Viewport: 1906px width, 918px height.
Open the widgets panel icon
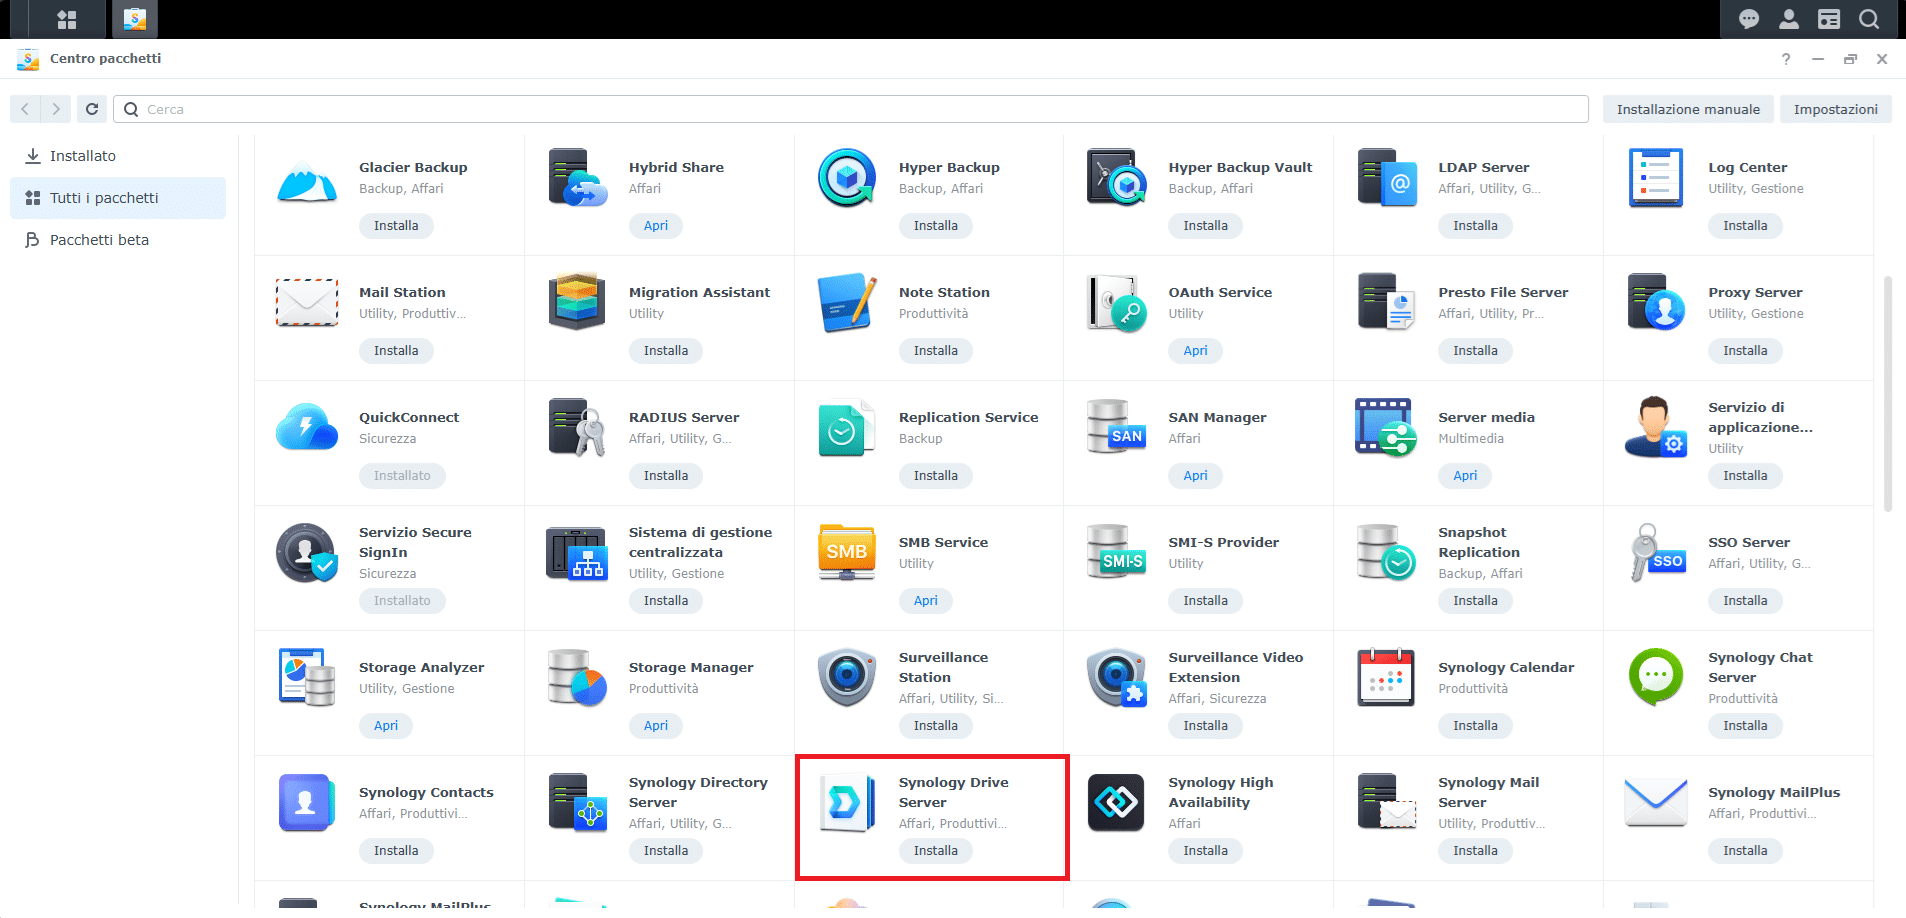1829,19
